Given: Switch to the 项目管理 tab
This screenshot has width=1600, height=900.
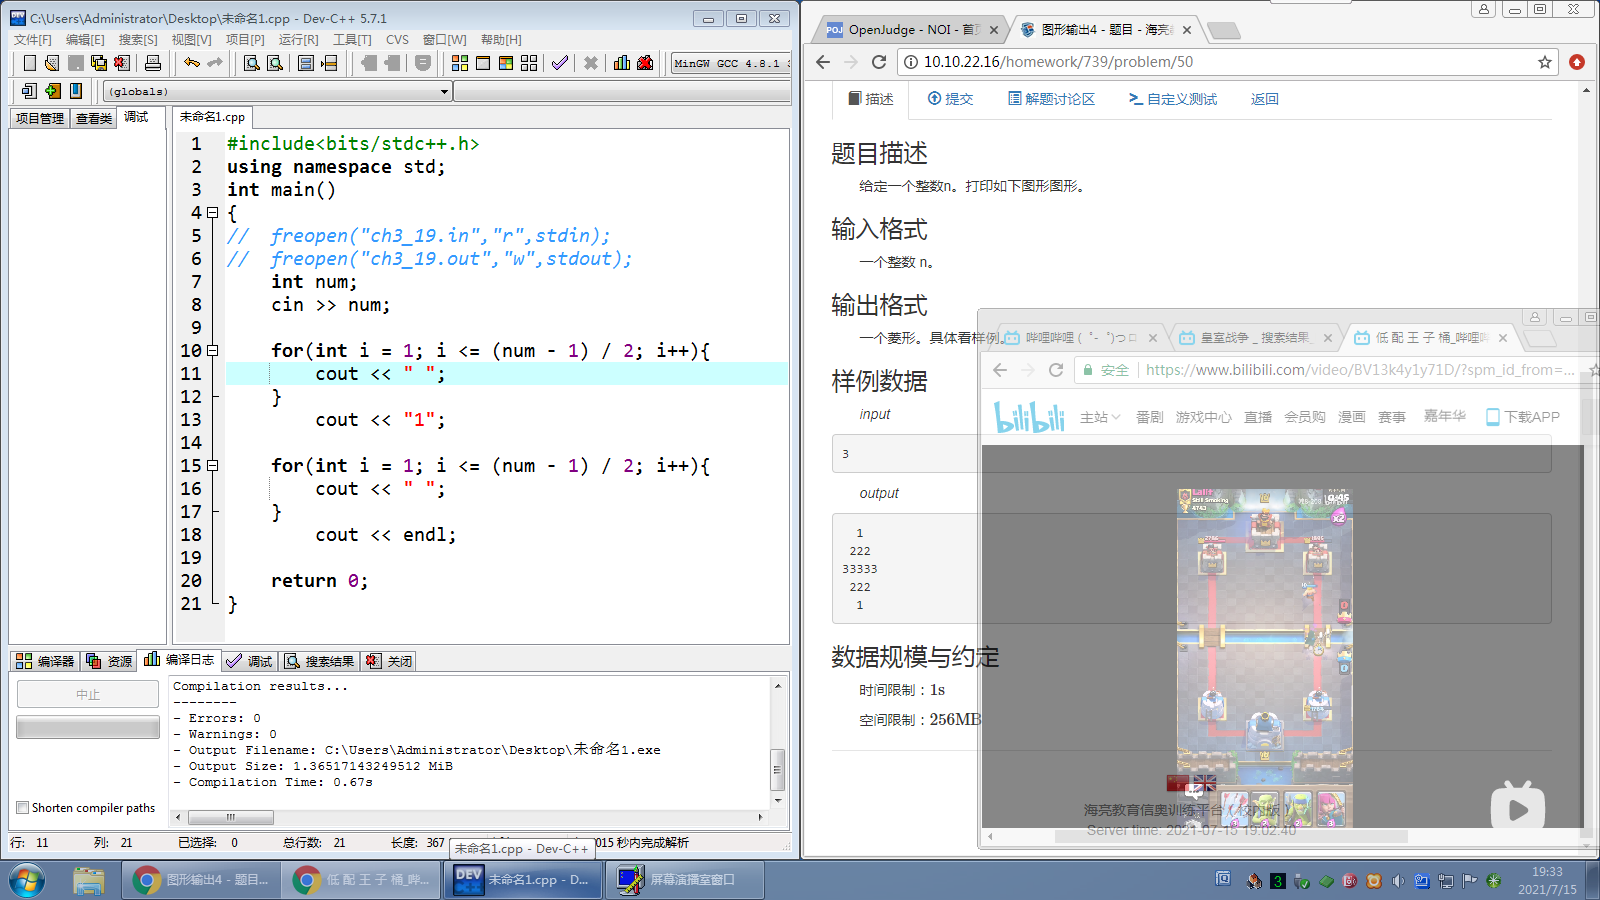Looking at the screenshot, I should pyautogui.click(x=40, y=118).
